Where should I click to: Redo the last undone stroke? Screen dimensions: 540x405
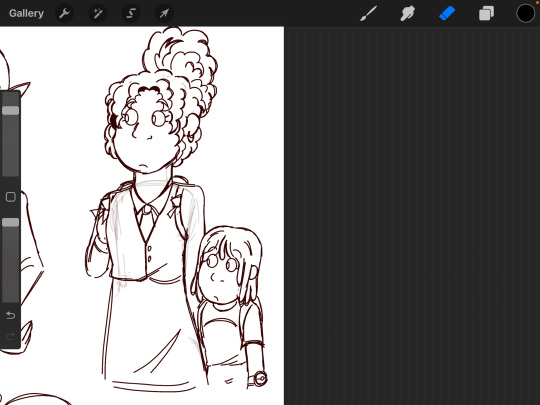point(10,336)
